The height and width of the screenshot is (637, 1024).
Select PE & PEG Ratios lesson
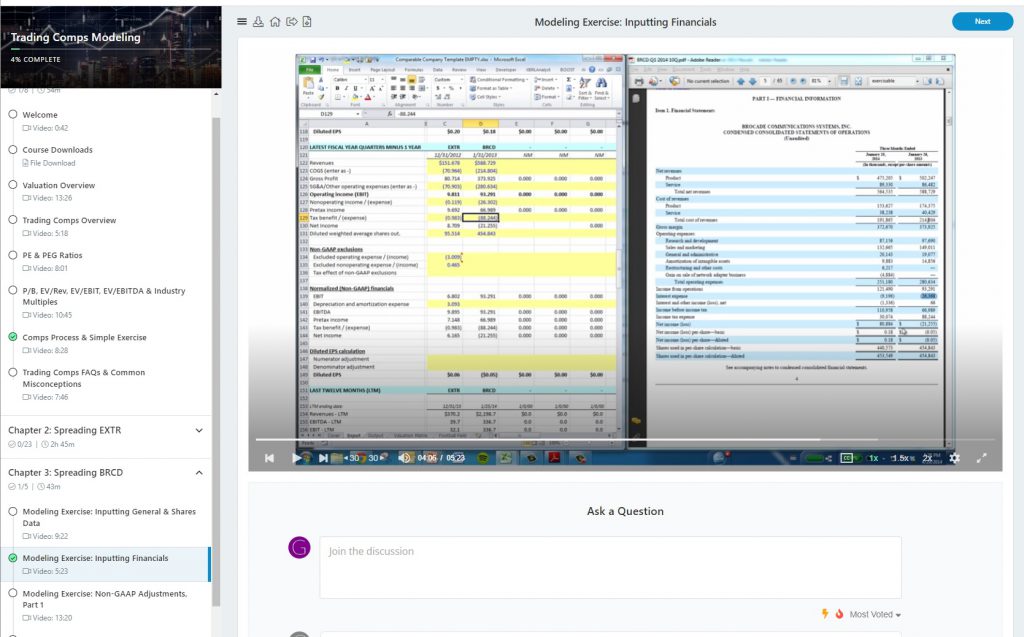(x=52, y=255)
